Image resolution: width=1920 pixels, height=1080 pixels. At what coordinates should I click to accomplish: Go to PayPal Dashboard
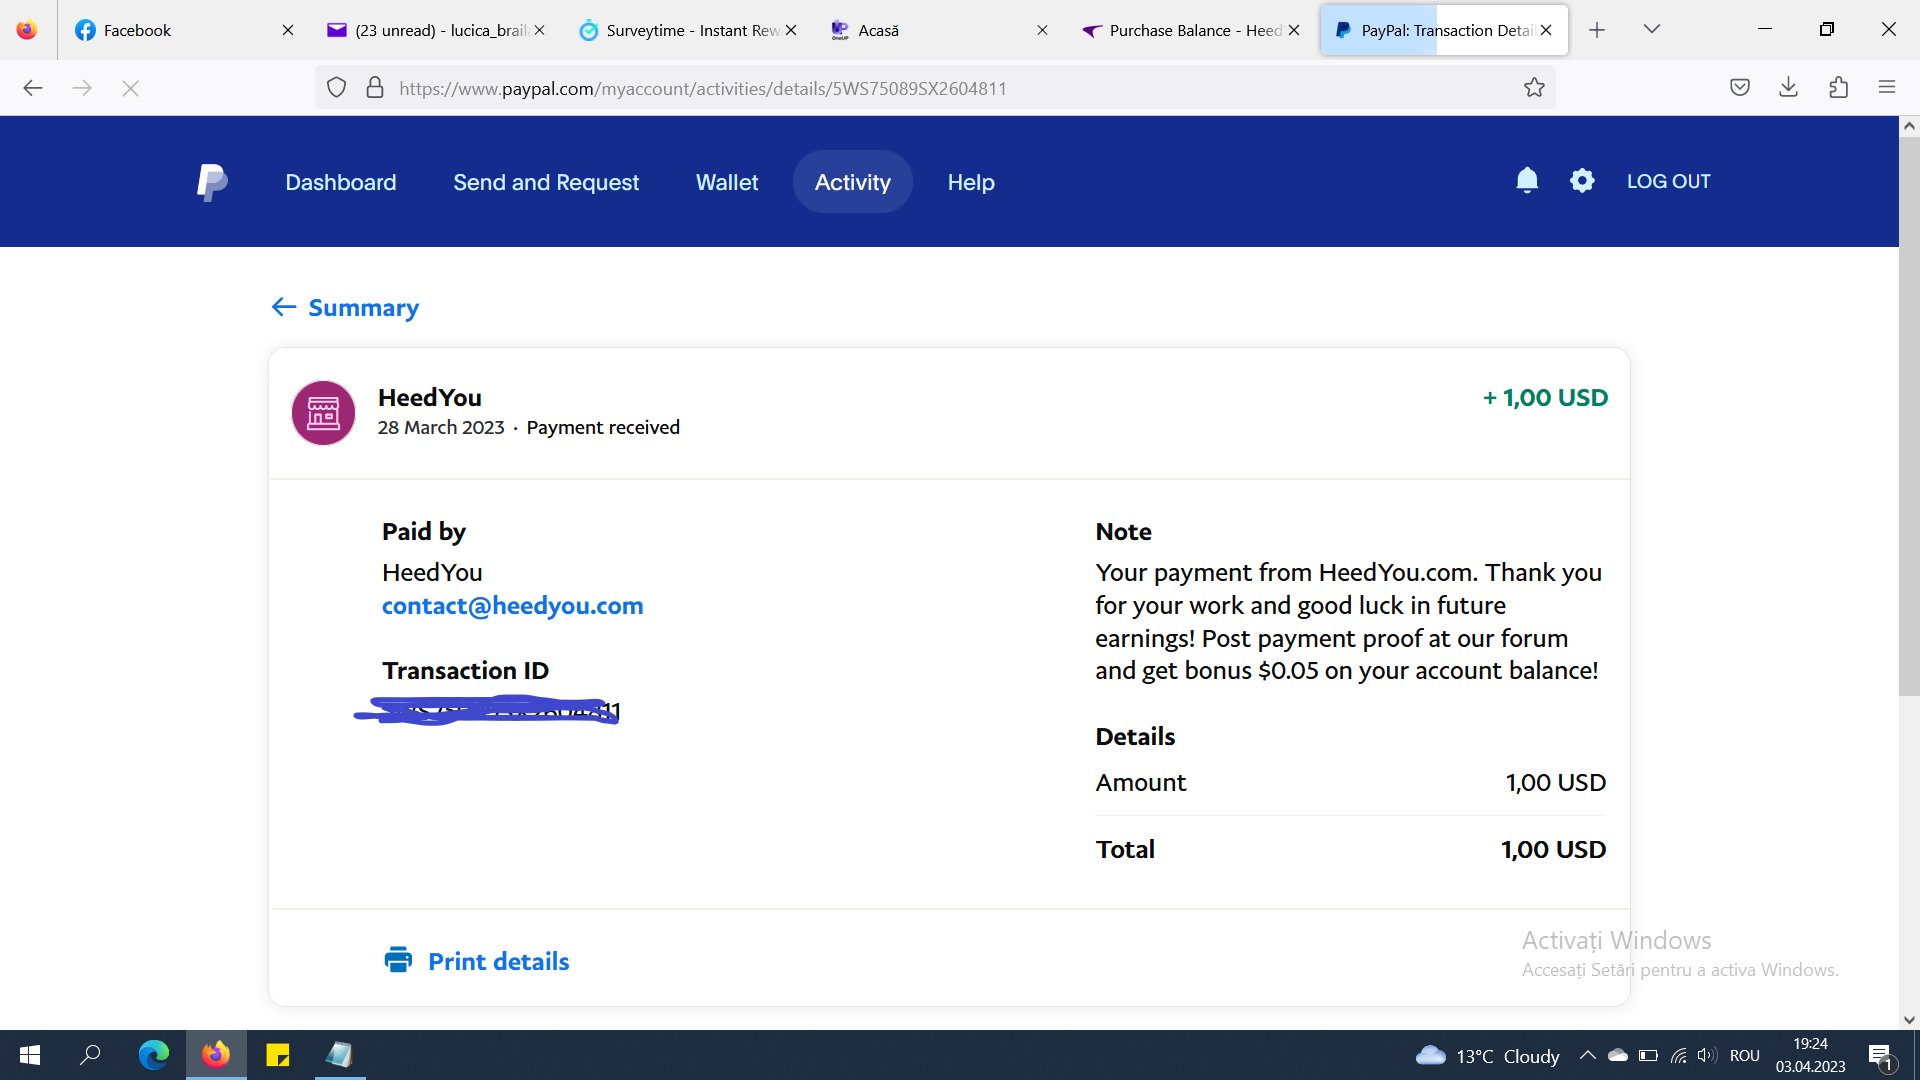click(x=340, y=182)
